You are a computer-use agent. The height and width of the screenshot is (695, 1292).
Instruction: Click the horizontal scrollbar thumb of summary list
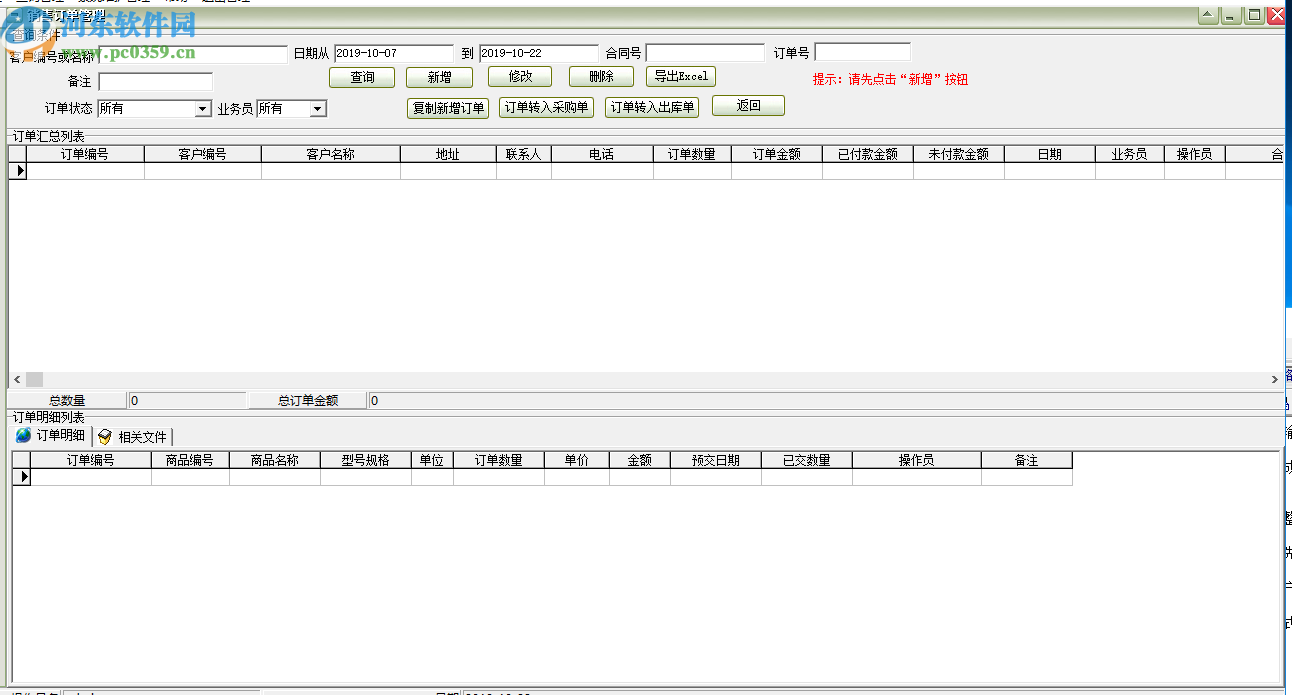click(x=34, y=379)
